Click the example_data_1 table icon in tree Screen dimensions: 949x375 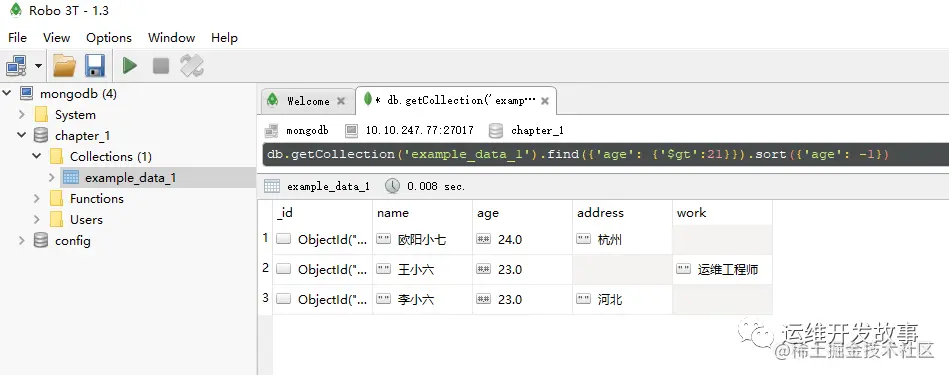click(x=71, y=177)
